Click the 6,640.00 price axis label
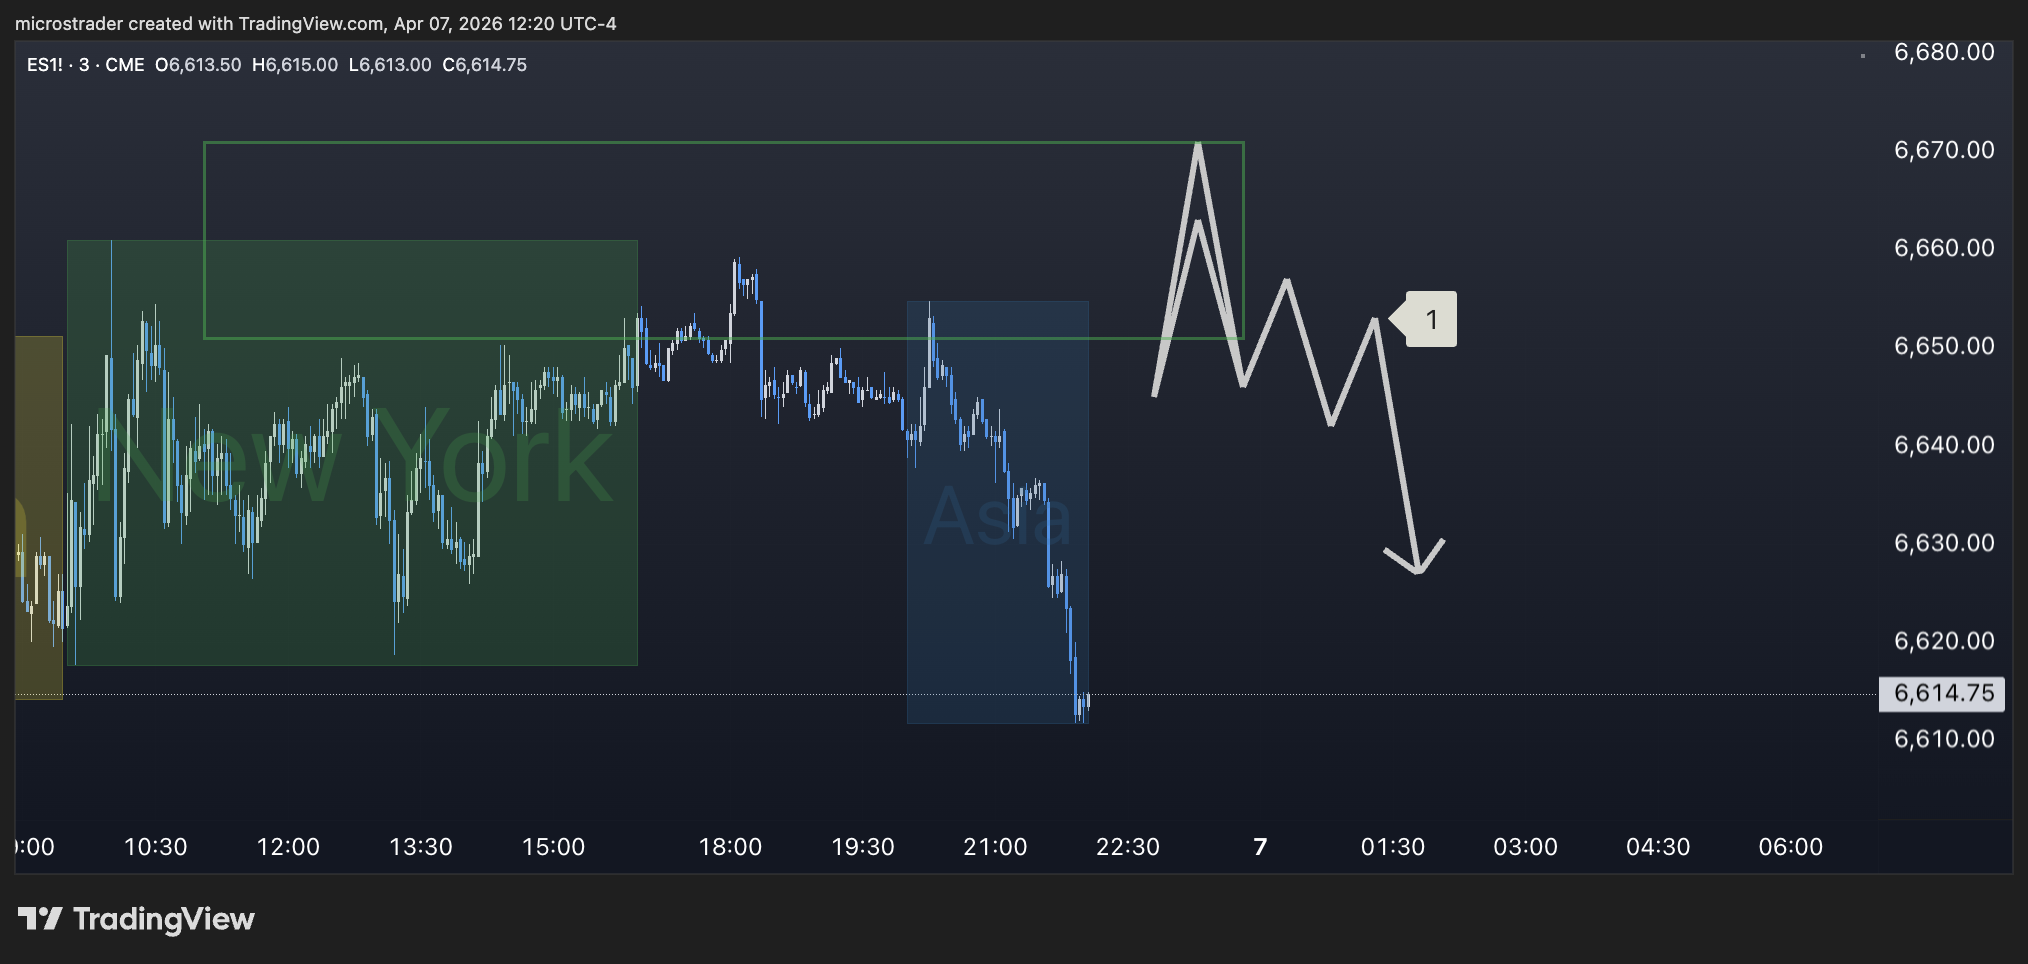The width and height of the screenshot is (2028, 964). [x=1944, y=445]
